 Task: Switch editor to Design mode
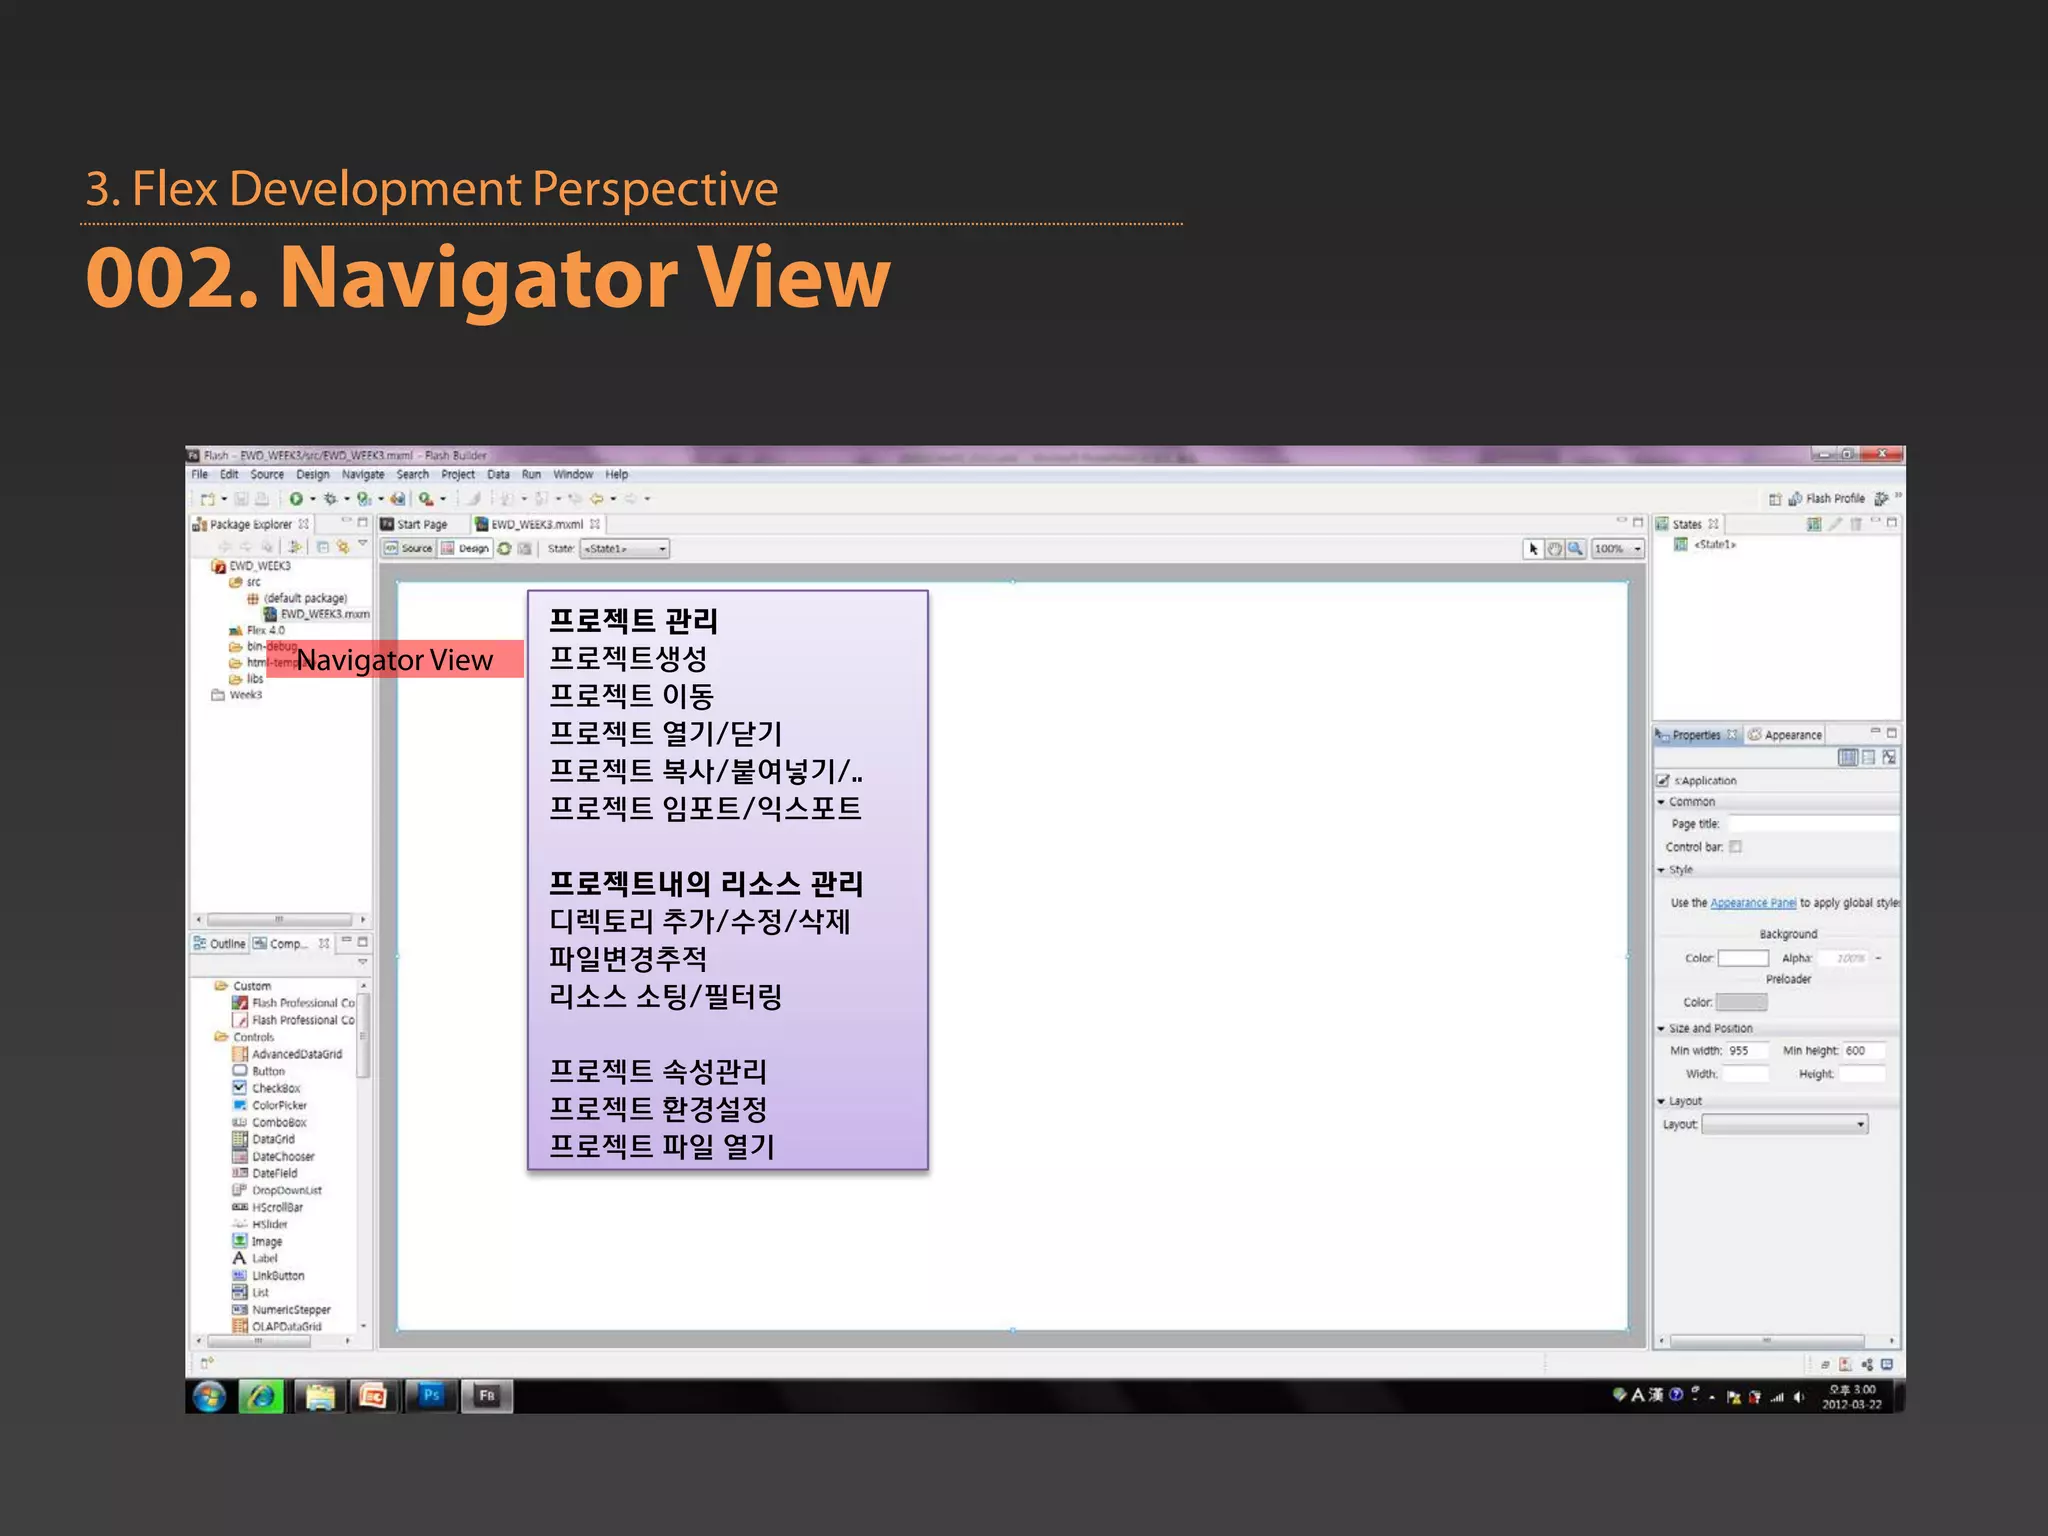point(466,549)
